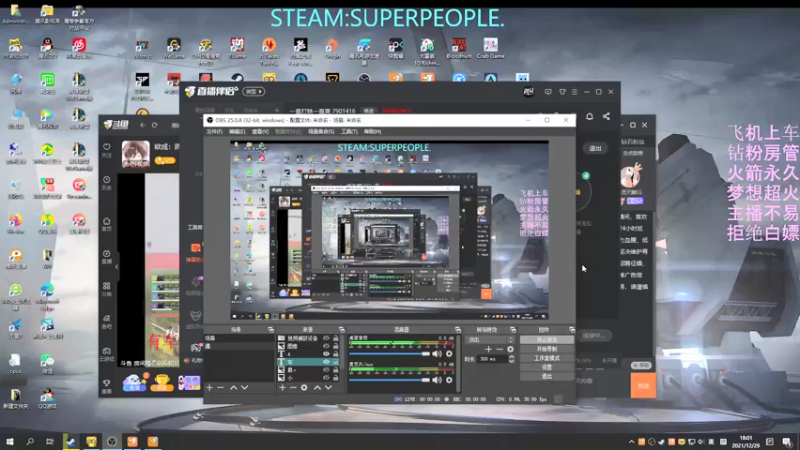The height and width of the screenshot is (450, 800).
Task: Click back arrow in Douyu window
Action: (x=142, y=125)
